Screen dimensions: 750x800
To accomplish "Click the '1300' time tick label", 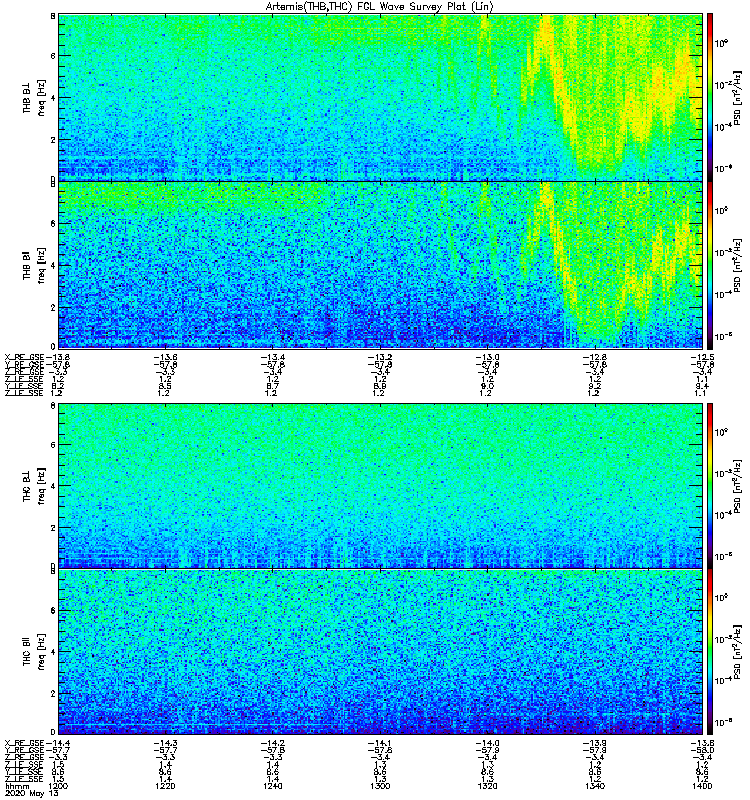I will 380,786.
